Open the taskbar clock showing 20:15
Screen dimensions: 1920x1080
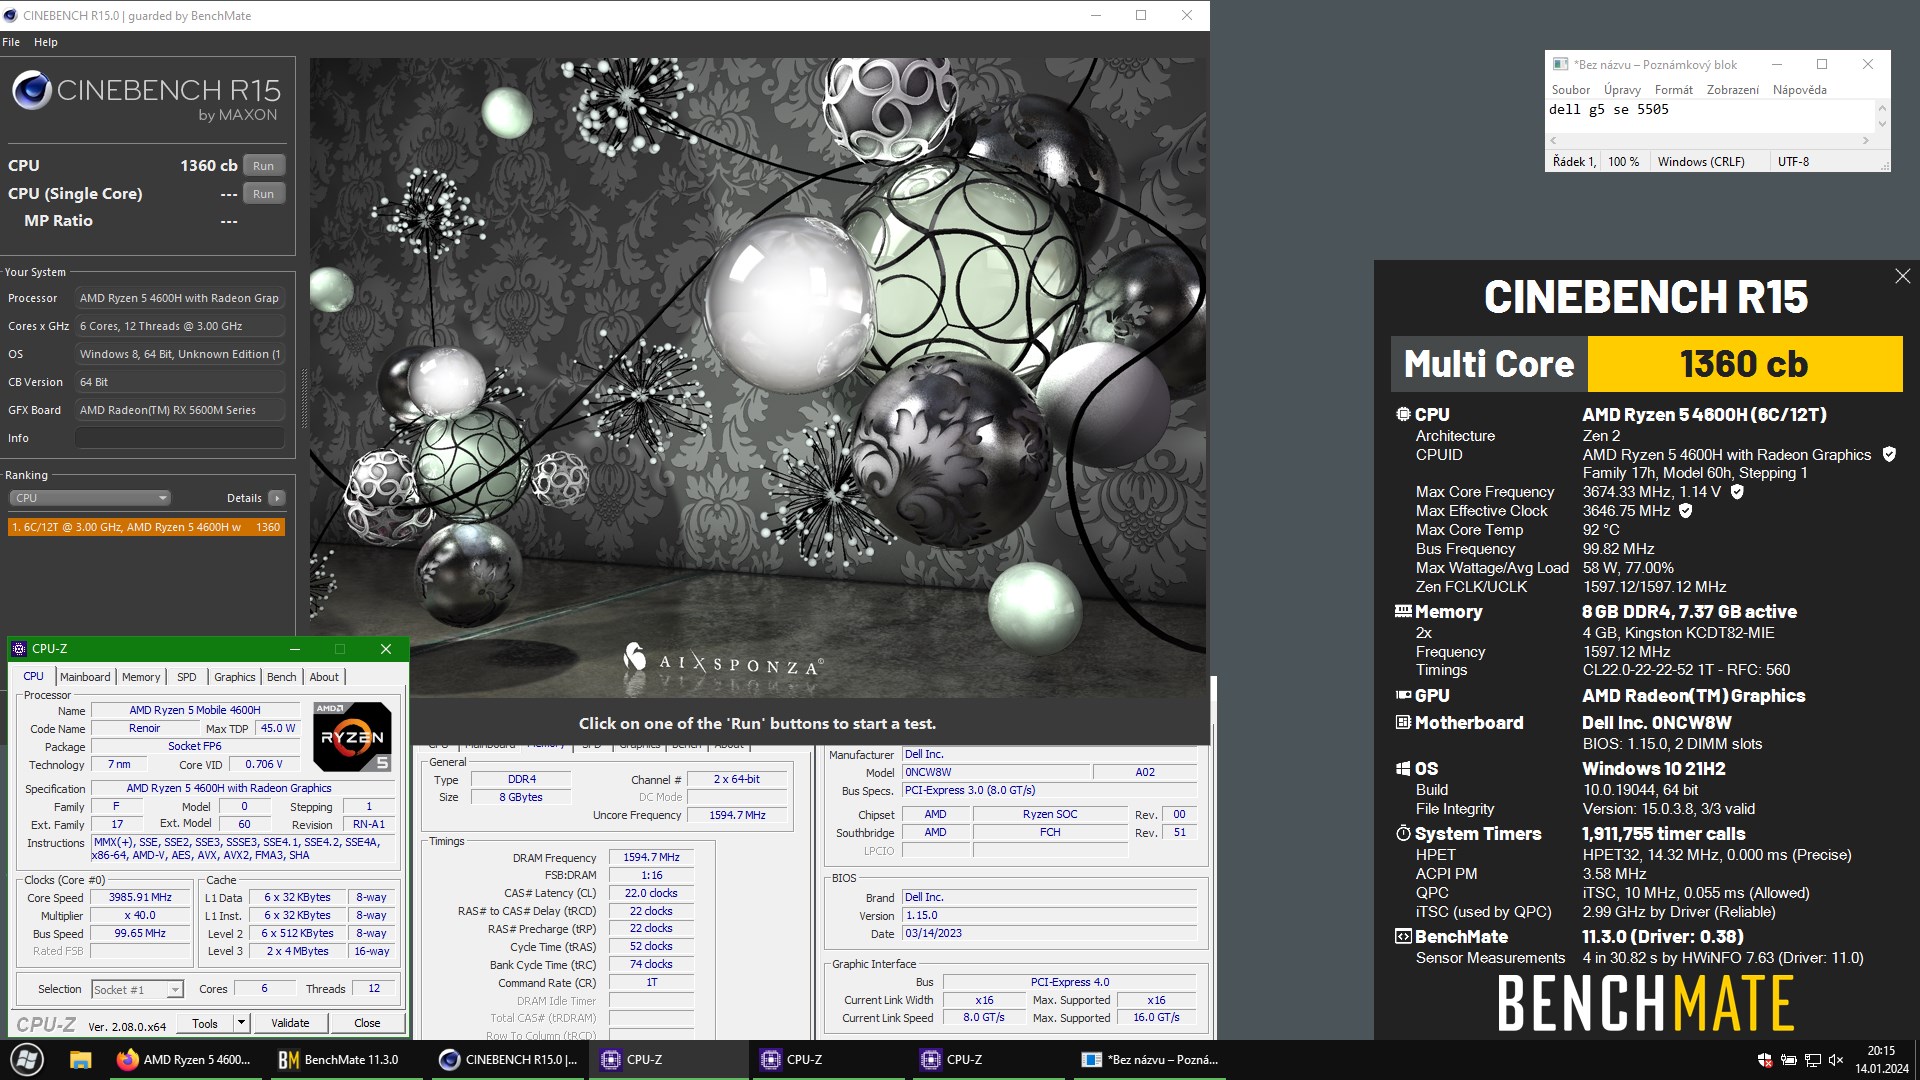(x=1881, y=1060)
